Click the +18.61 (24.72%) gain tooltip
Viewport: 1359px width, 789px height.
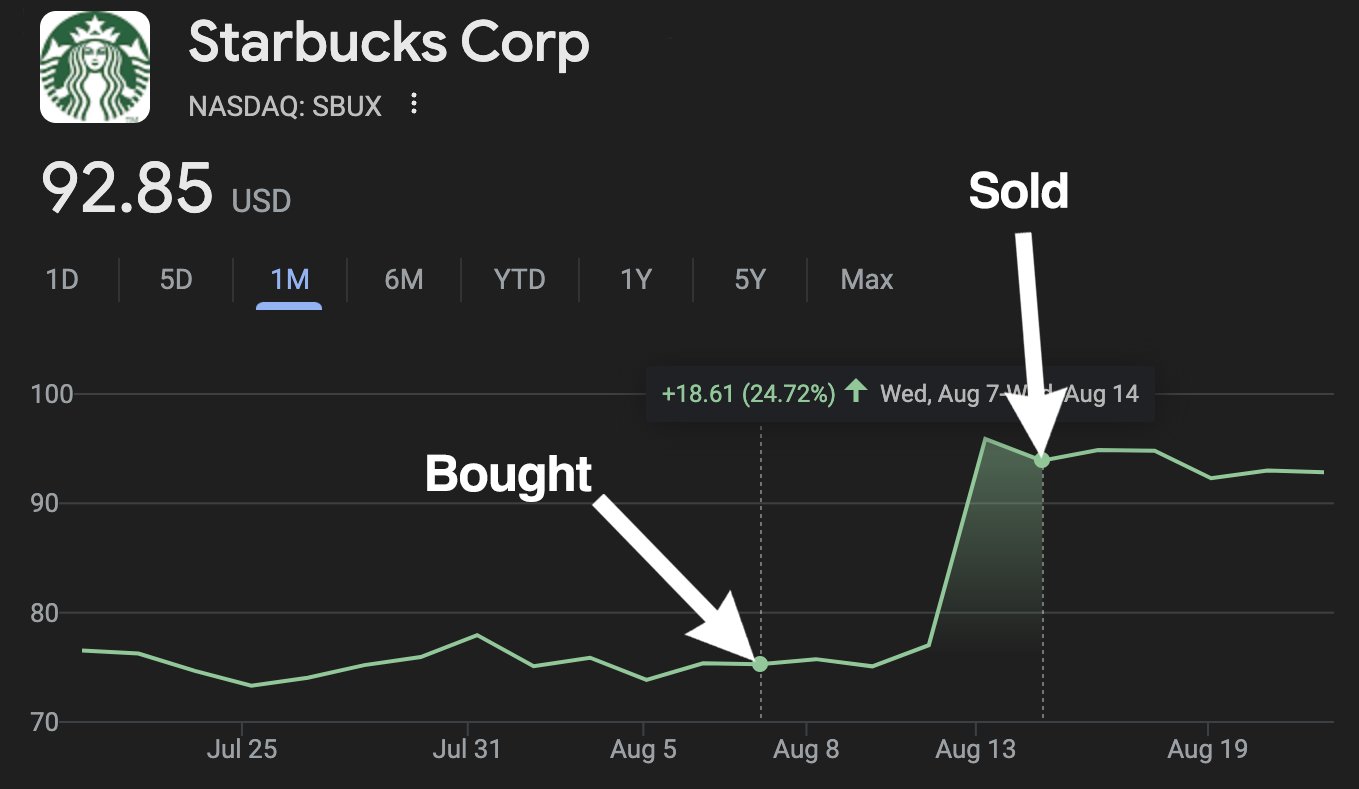click(748, 393)
